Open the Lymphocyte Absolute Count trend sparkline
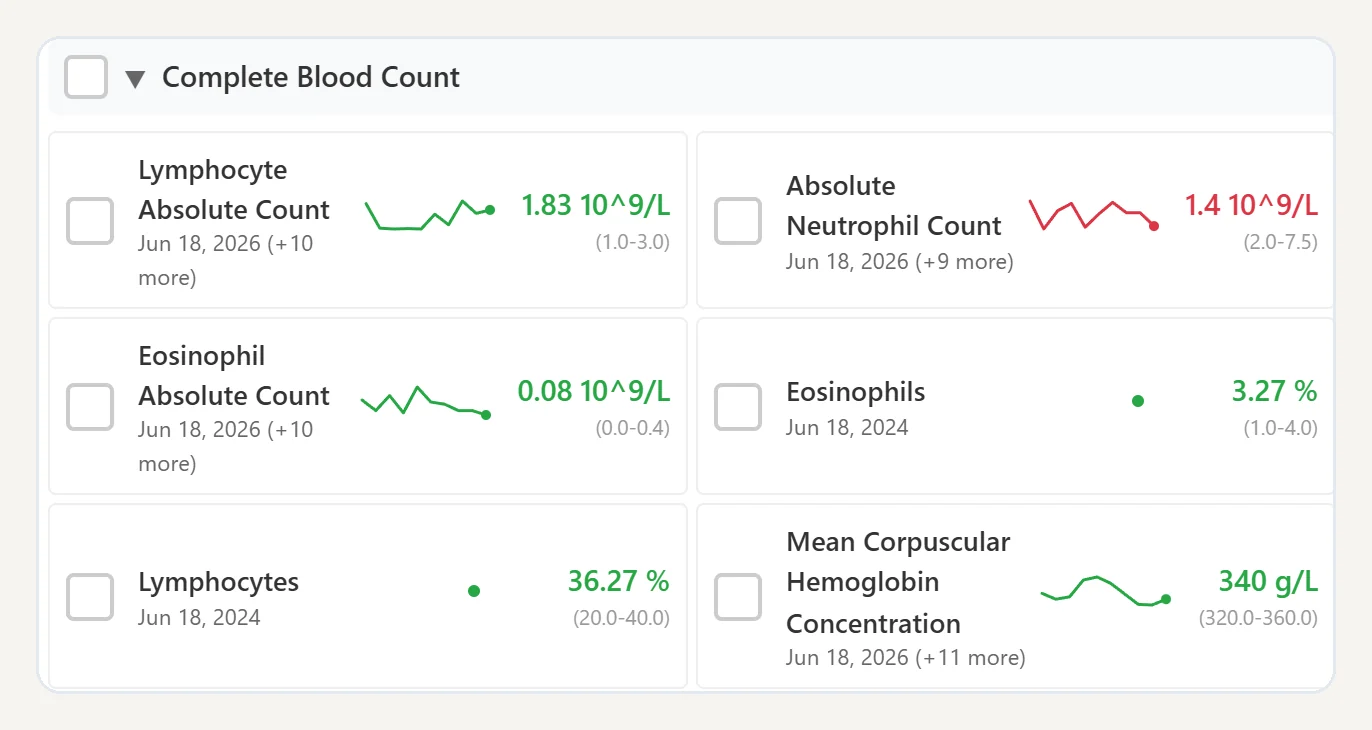Viewport: 1372px width, 730px height. (x=430, y=214)
